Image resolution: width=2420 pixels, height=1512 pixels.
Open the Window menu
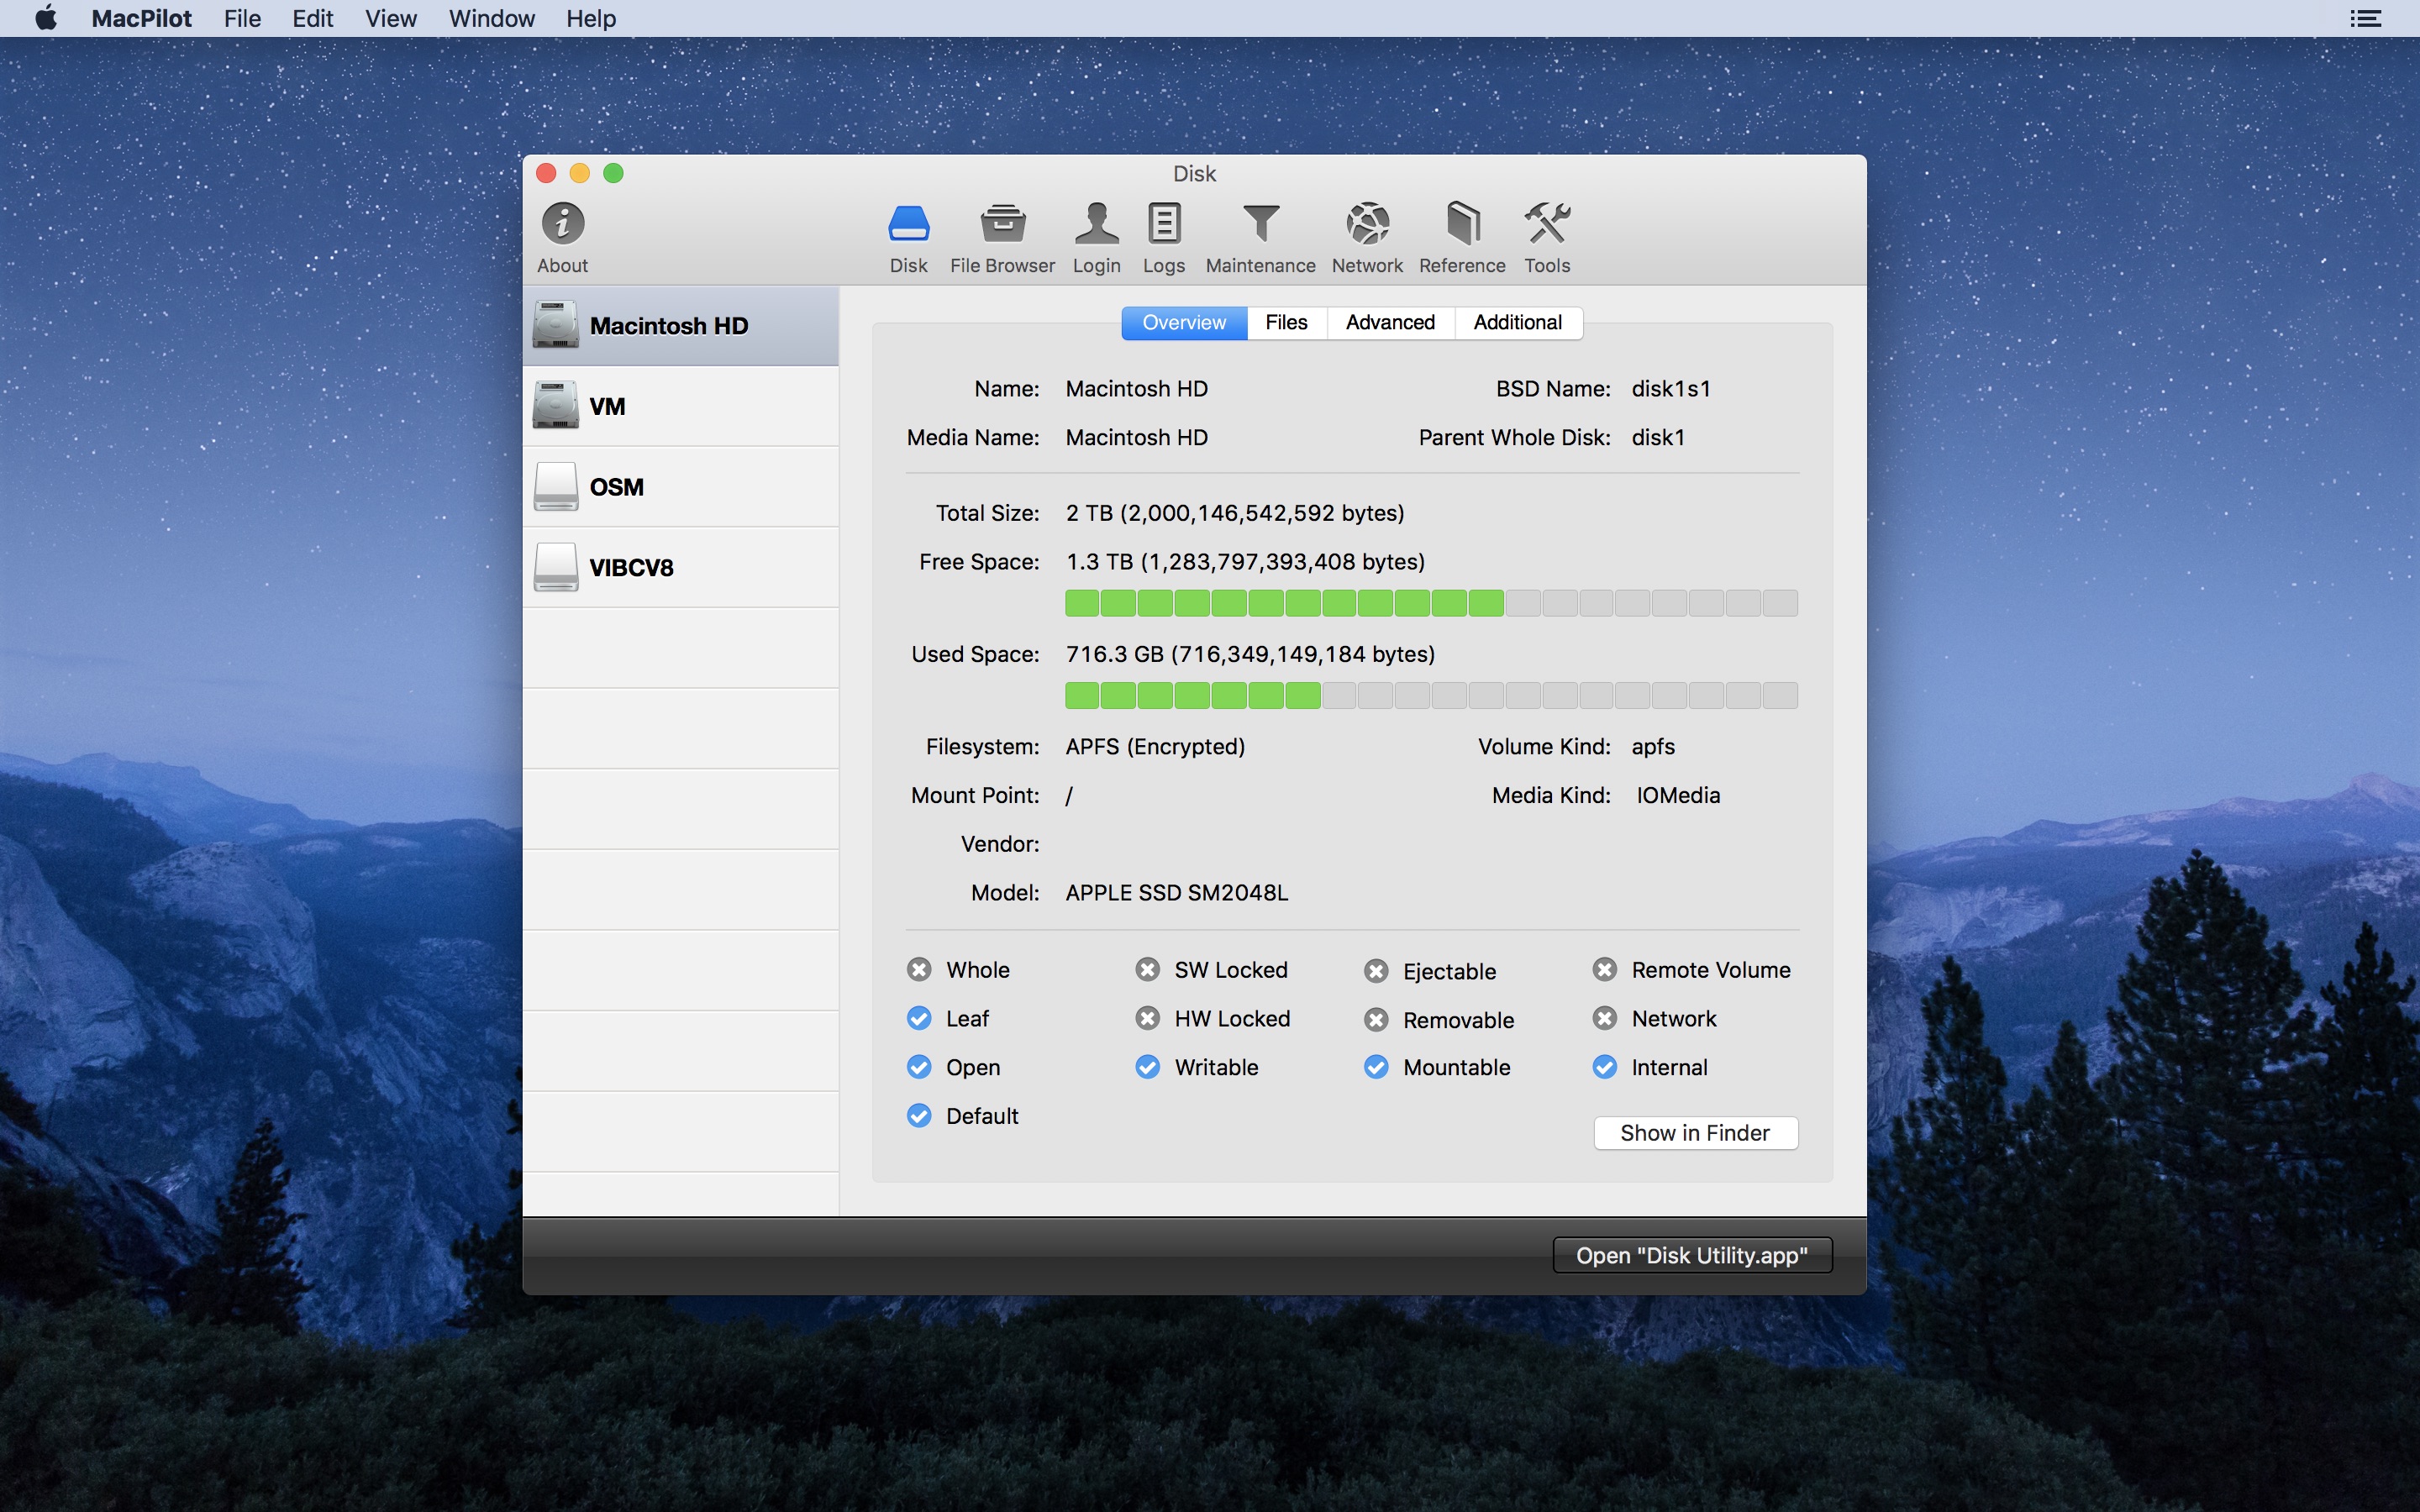click(x=491, y=18)
